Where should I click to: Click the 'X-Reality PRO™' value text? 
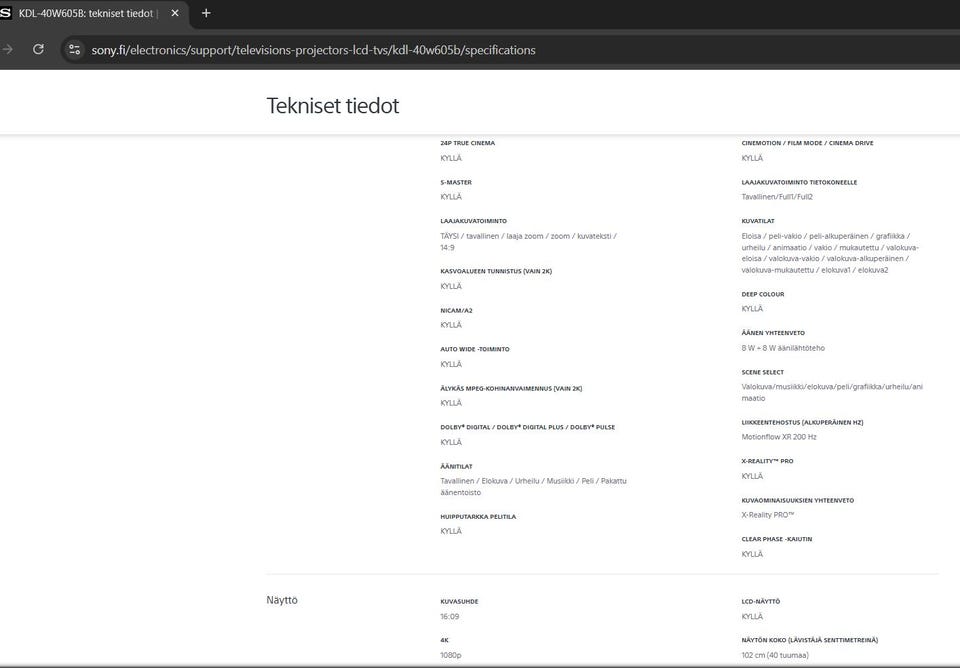[x=768, y=515]
